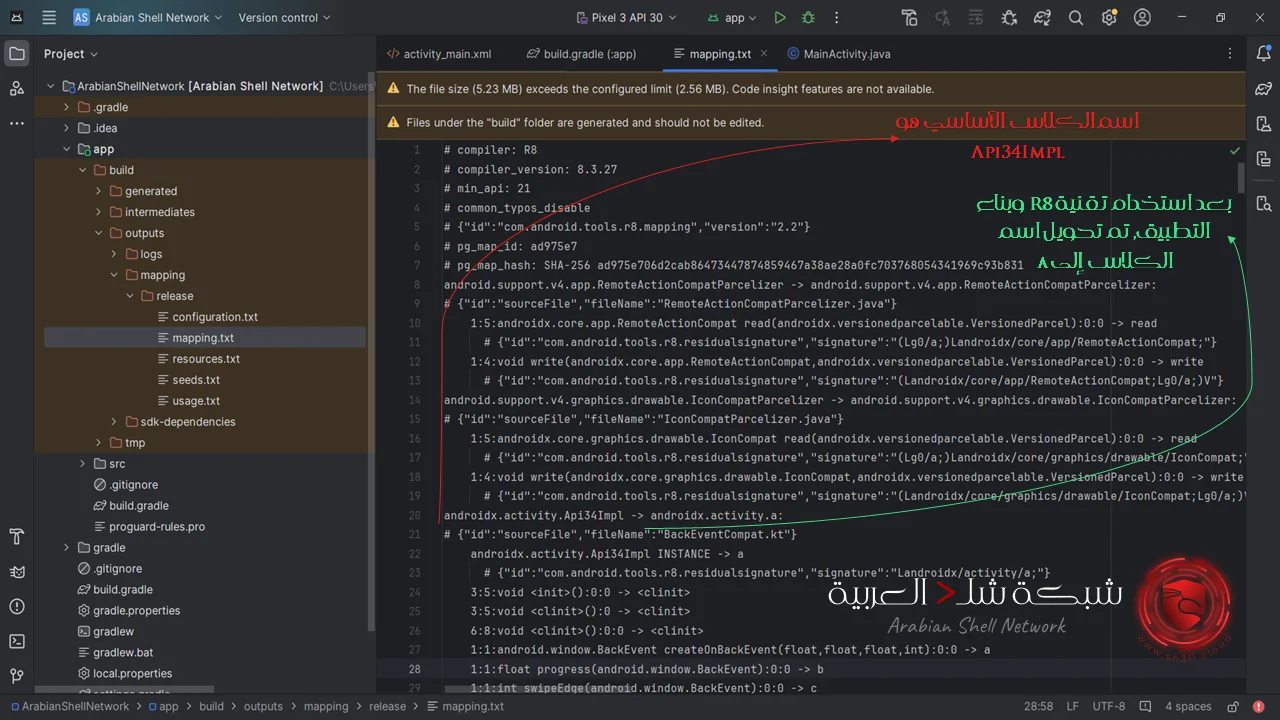Show more tool windows ellipsis icon
Viewport: 1280px width, 720px height.
click(x=16, y=123)
